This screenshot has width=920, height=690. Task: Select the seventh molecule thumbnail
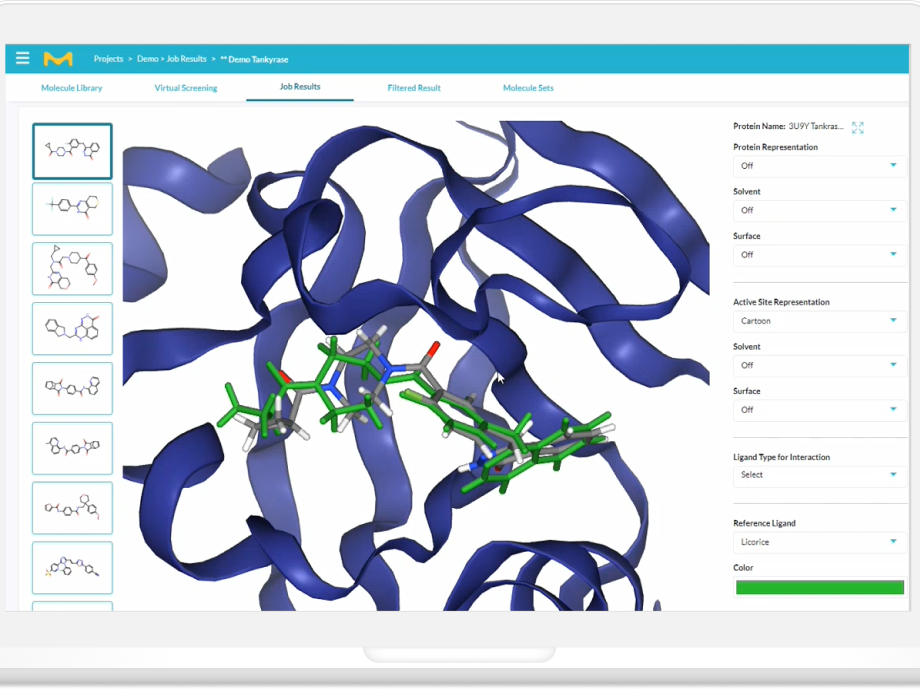point(72,508)
